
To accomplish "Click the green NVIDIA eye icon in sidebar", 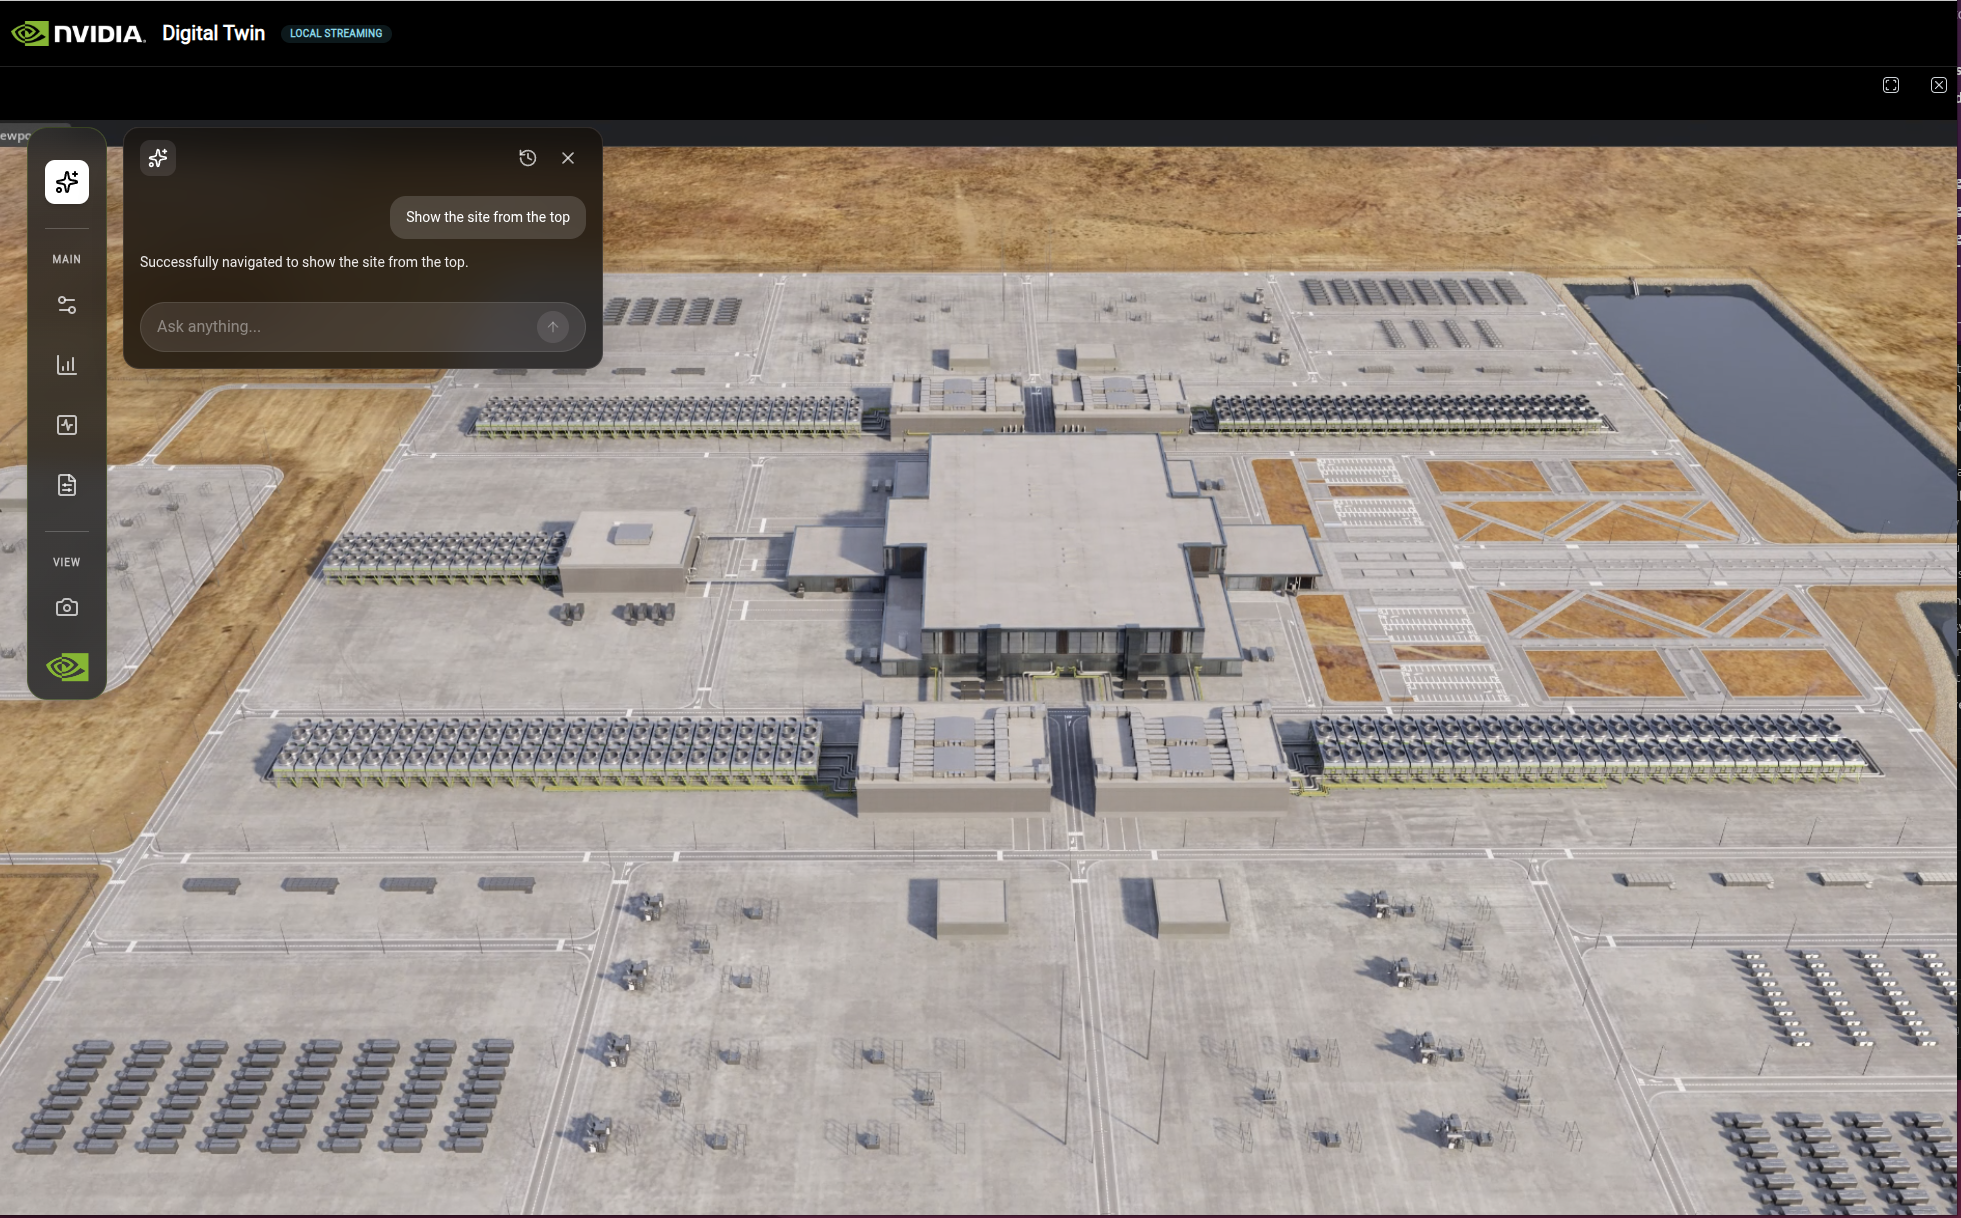I will pyautogui.click(x=67, y=667).
